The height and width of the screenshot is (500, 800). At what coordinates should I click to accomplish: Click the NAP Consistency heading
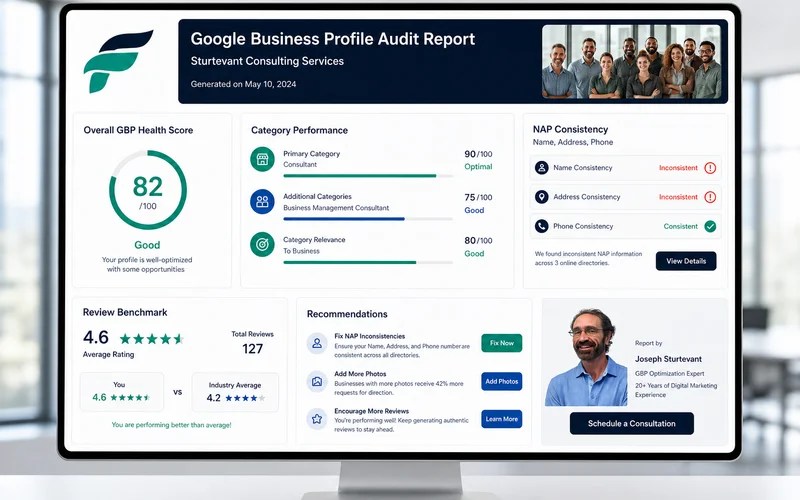tap(570, 130)
